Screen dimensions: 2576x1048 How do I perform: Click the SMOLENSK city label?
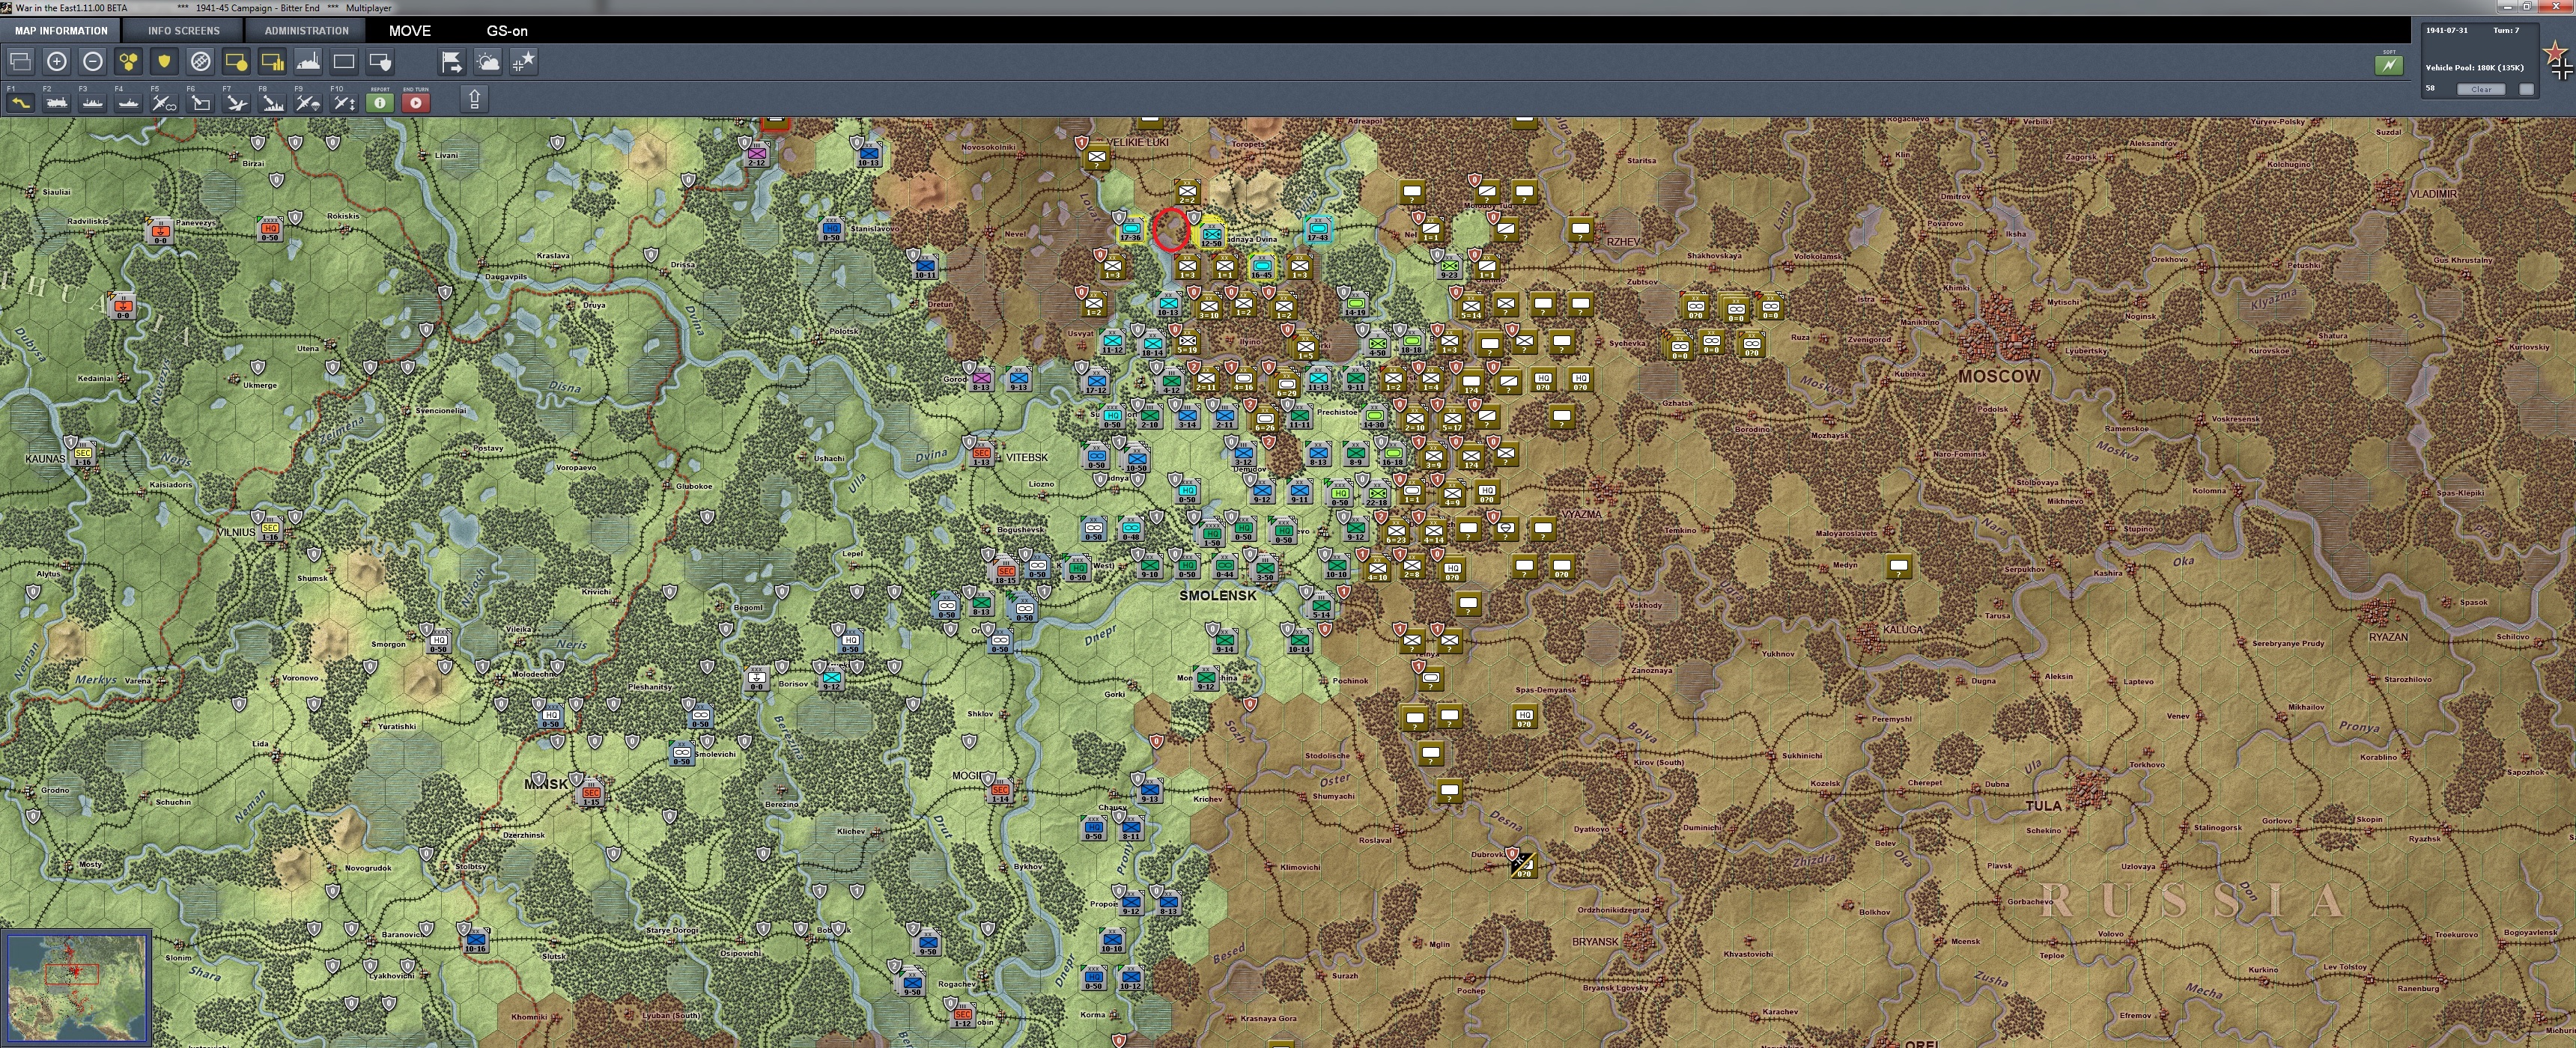(x=1217, y=595)
